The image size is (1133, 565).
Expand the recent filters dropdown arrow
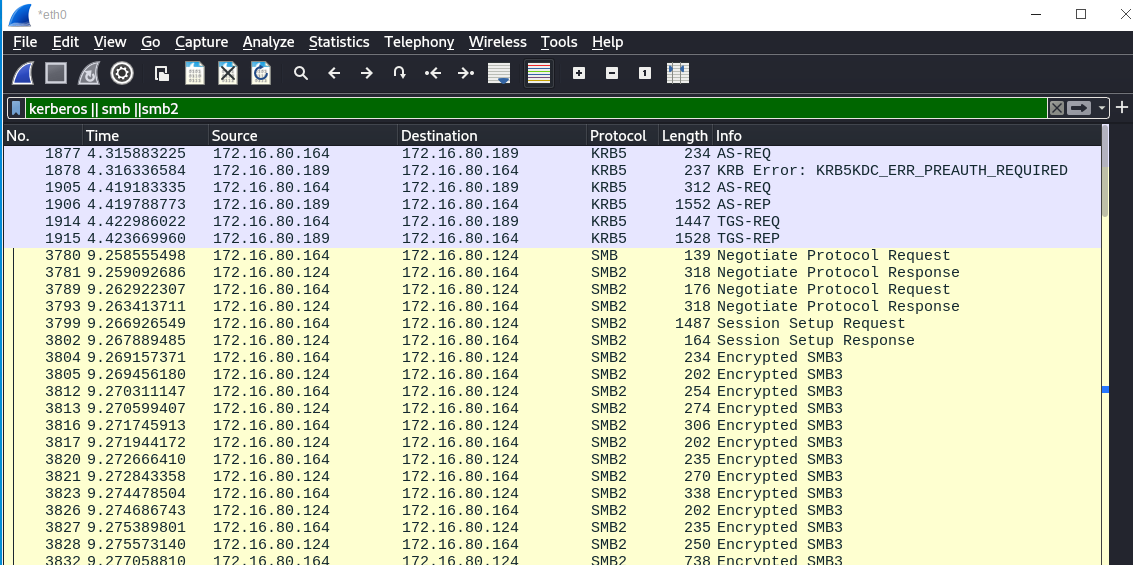(1102, 108)
